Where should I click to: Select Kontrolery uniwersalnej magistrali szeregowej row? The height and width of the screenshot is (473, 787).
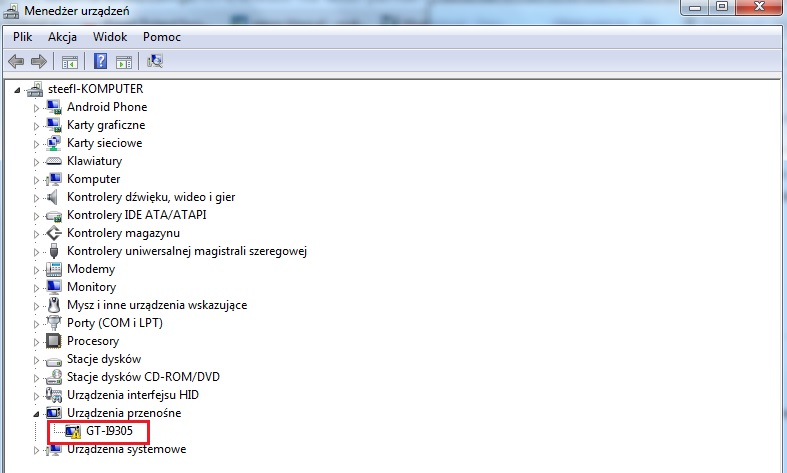(x=187, y=251)
